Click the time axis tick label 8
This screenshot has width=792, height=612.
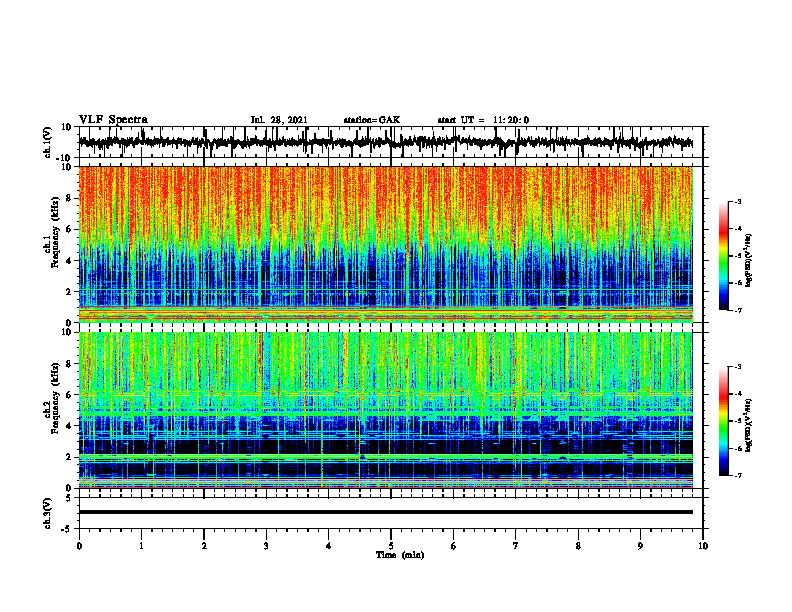point(578,546)
